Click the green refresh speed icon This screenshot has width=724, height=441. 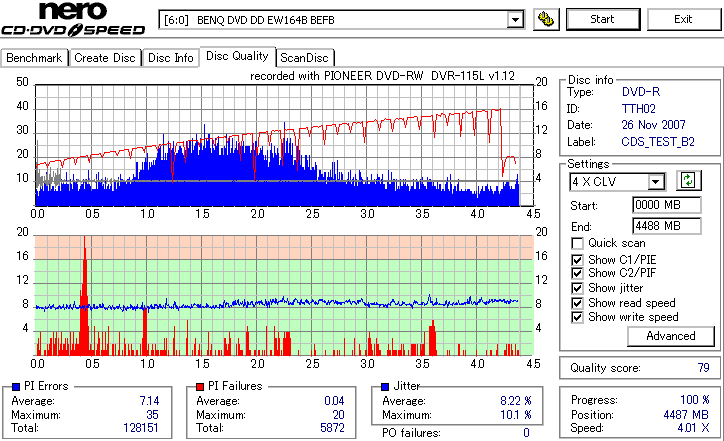click(688, 181)
